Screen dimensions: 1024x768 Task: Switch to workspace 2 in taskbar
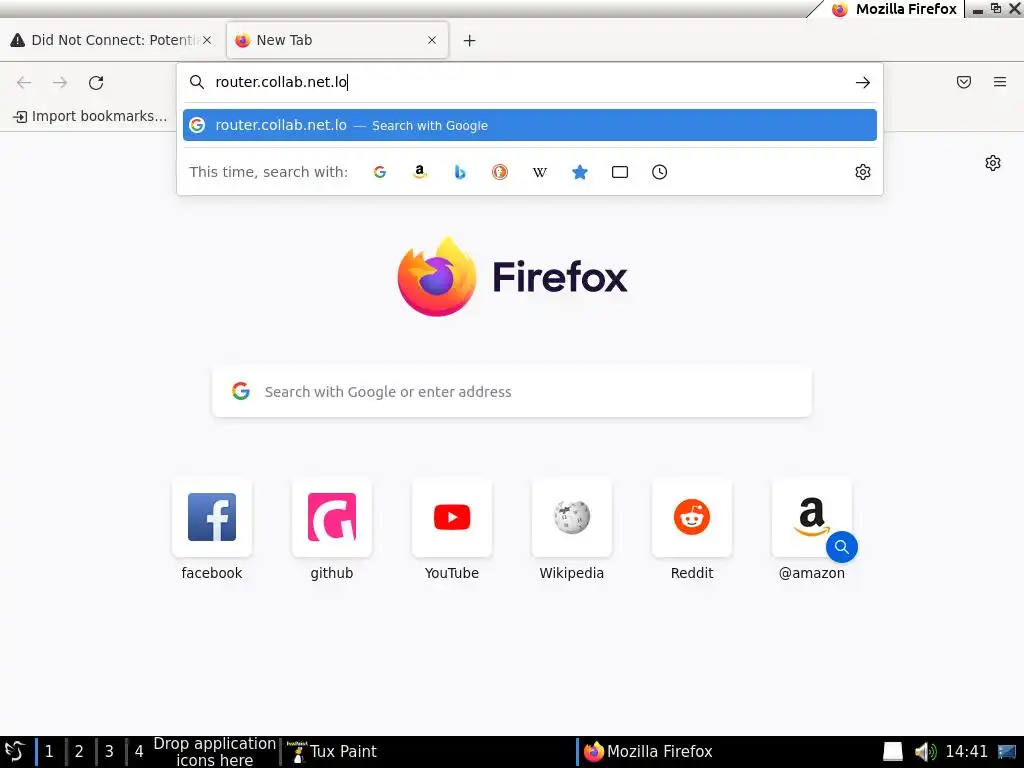pyautogui.click(x=79, y=752)
